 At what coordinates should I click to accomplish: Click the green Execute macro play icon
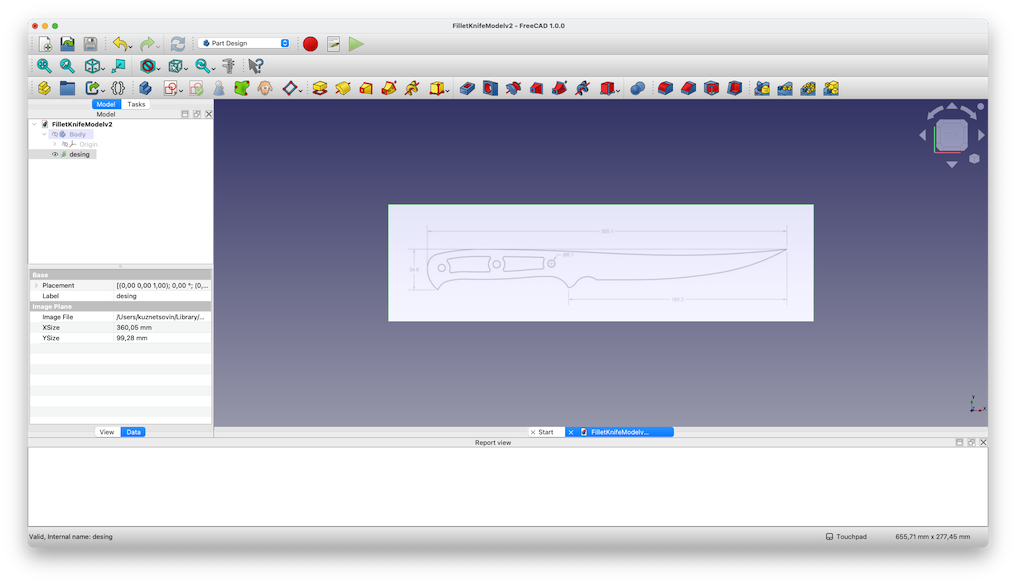click(356, 44)
